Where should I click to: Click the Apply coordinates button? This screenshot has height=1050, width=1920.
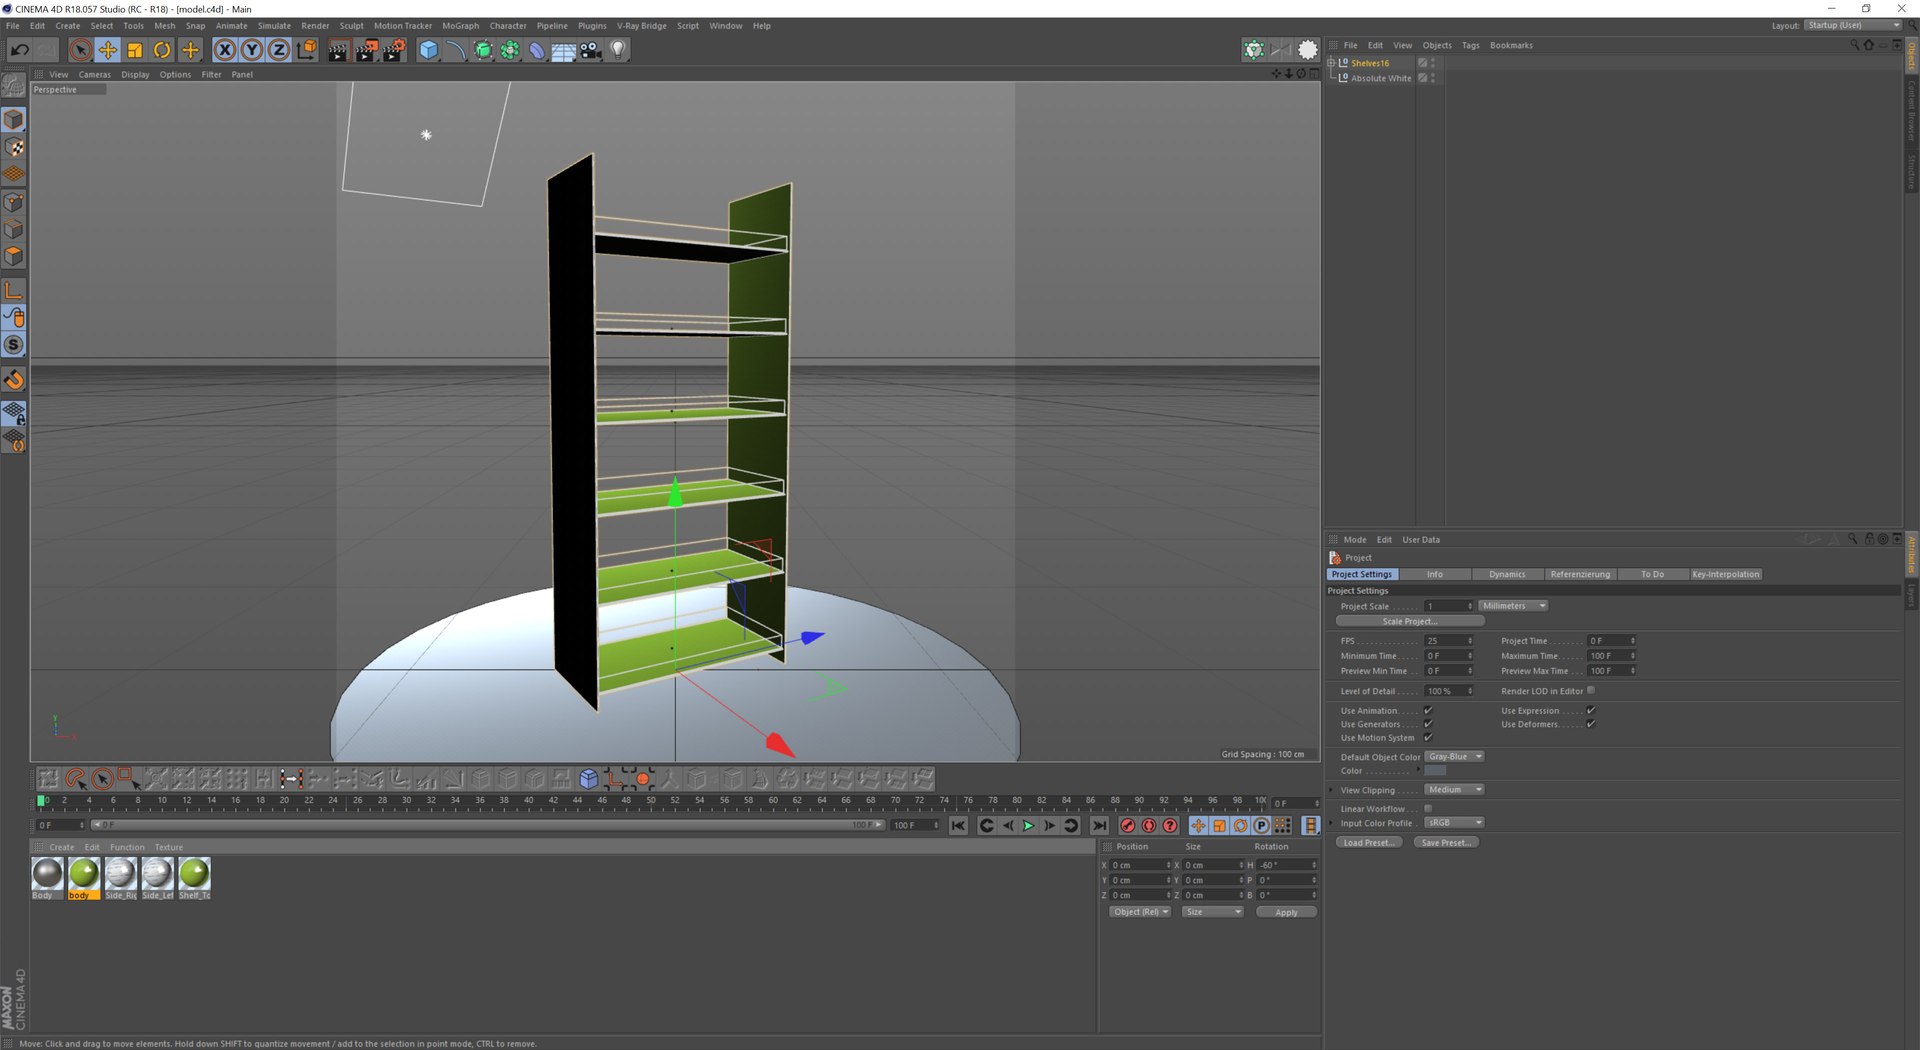pos(1286,912)
